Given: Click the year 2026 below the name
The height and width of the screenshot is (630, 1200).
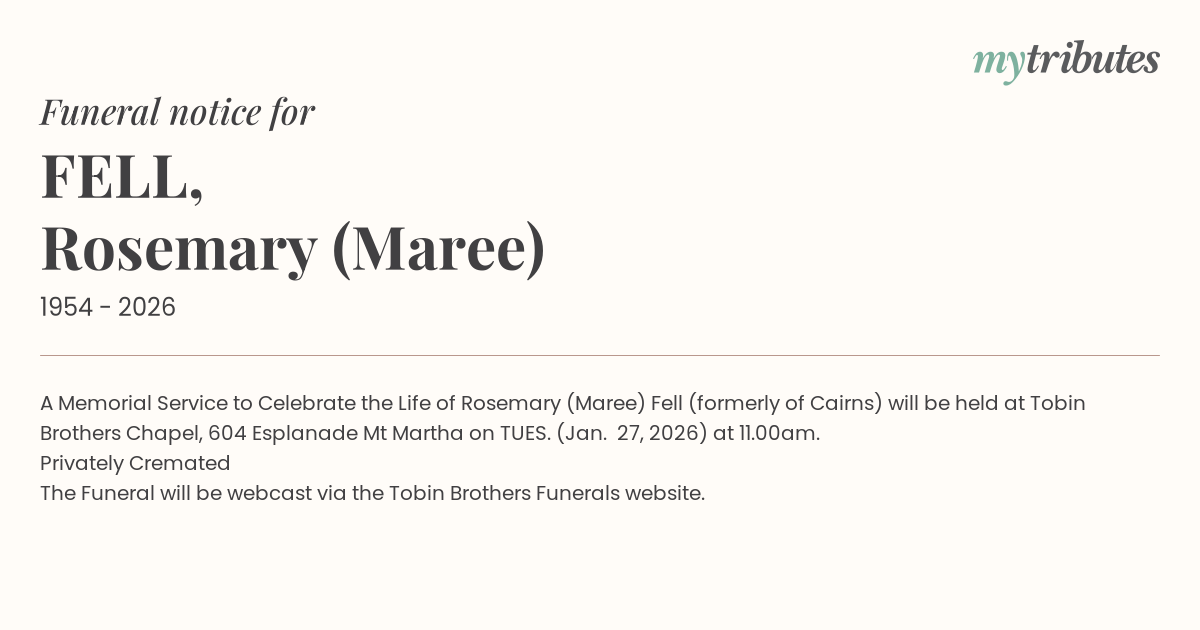Looking at the screenshot, I should (x=147, y=308).
